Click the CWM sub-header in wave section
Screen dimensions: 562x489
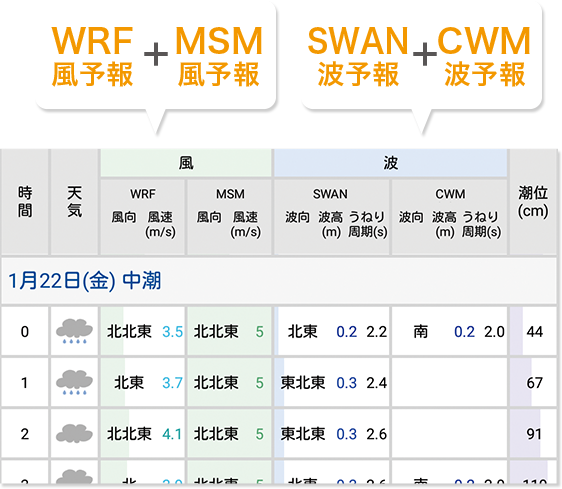[x=450, y=194]
